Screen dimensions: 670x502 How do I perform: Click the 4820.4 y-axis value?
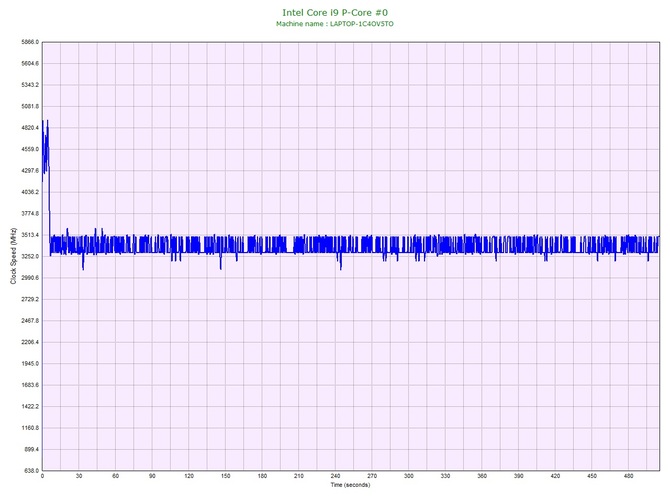[x=30, y=128]
